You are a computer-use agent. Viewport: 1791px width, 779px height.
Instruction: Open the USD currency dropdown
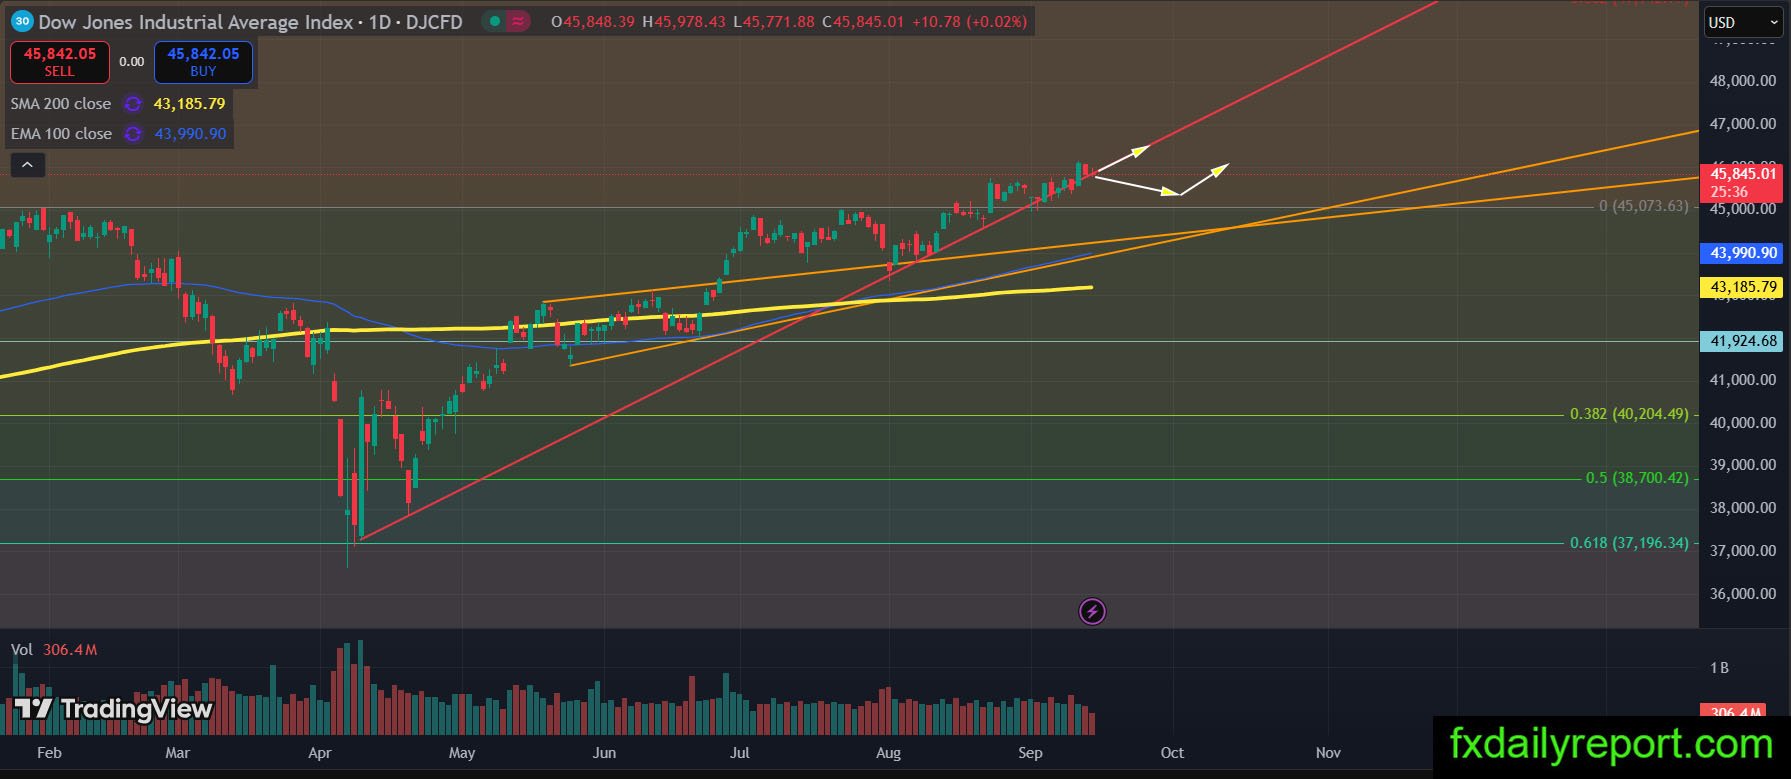(1743, 22)
